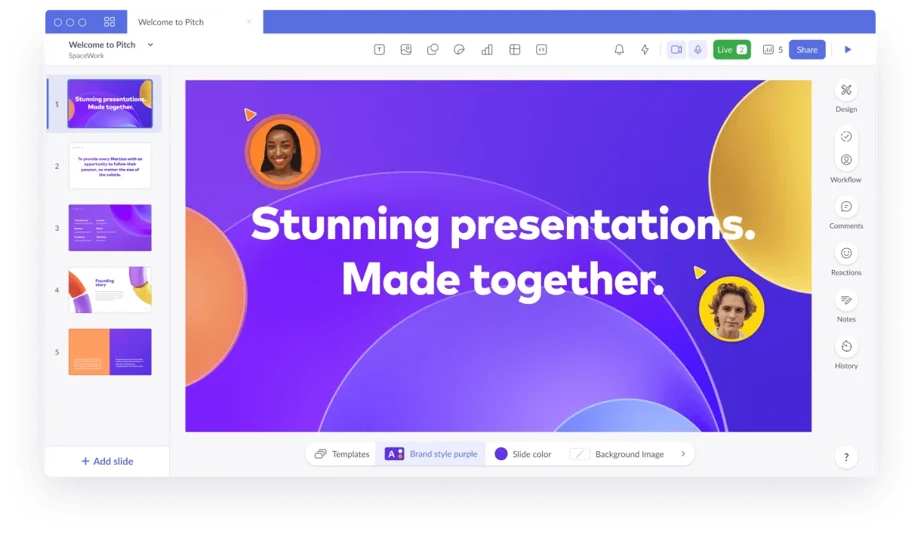Viewport: 921px width, 534px height.
Task: Toggle the microphone
Action: [697, 49]
